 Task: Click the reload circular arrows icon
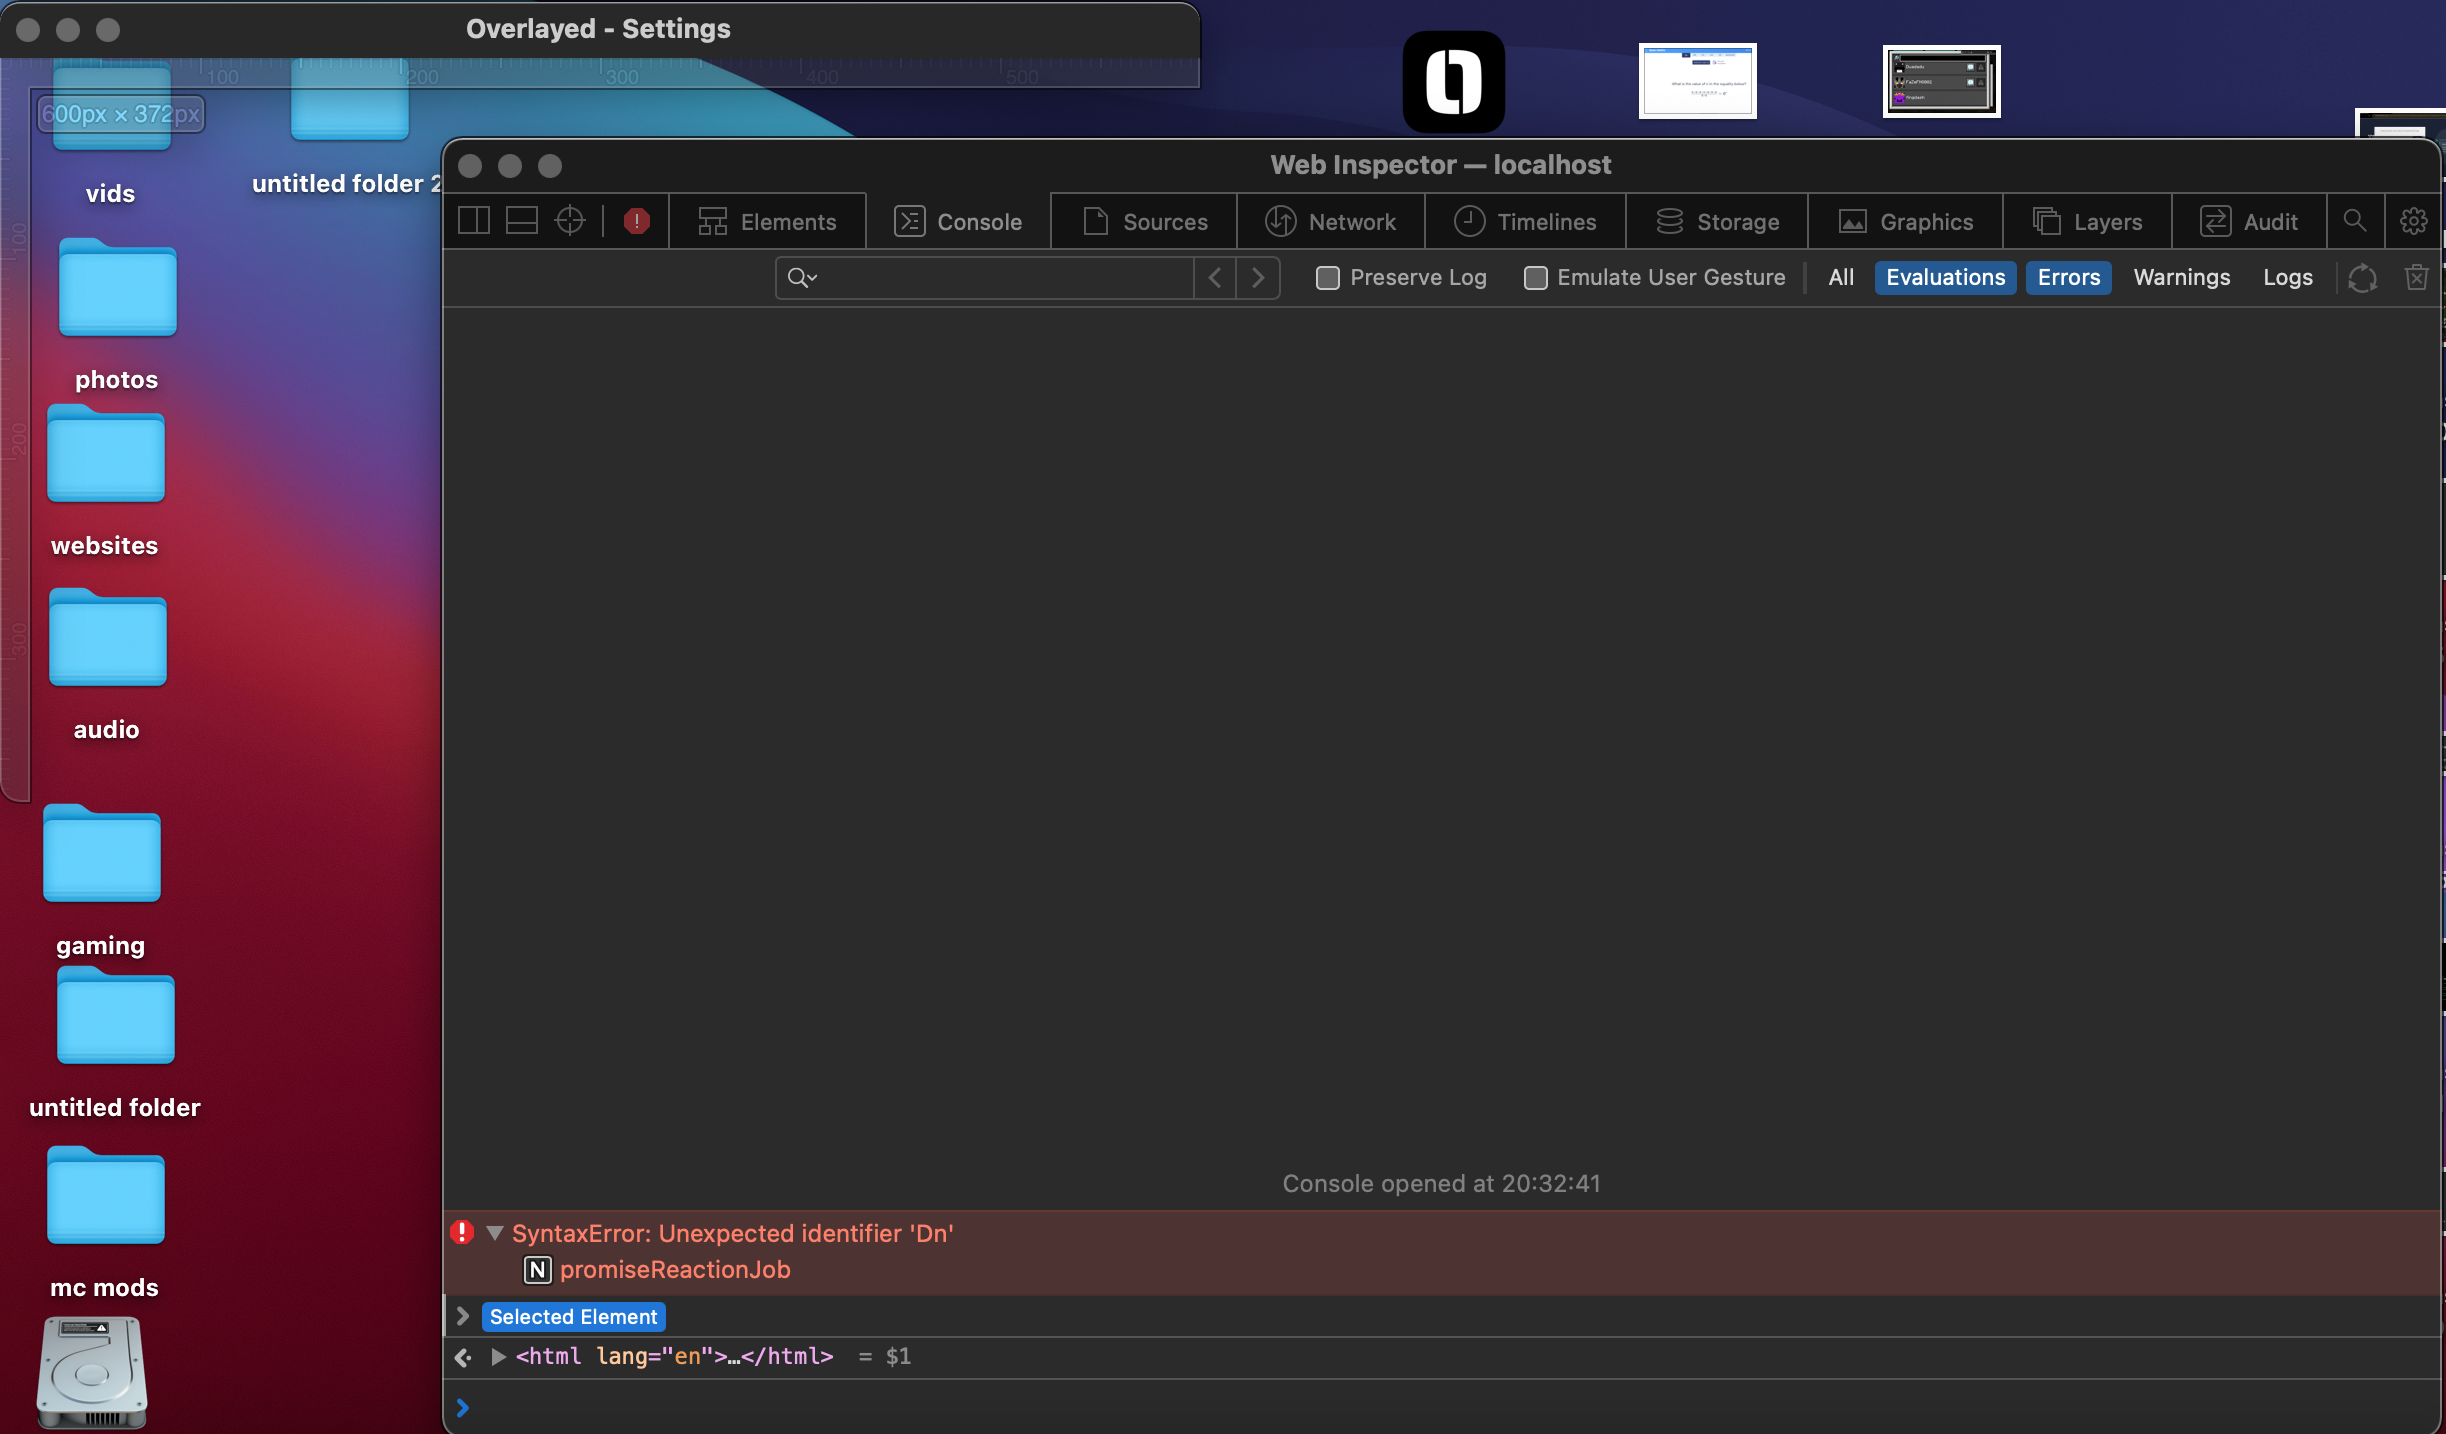click(2362, 277)
